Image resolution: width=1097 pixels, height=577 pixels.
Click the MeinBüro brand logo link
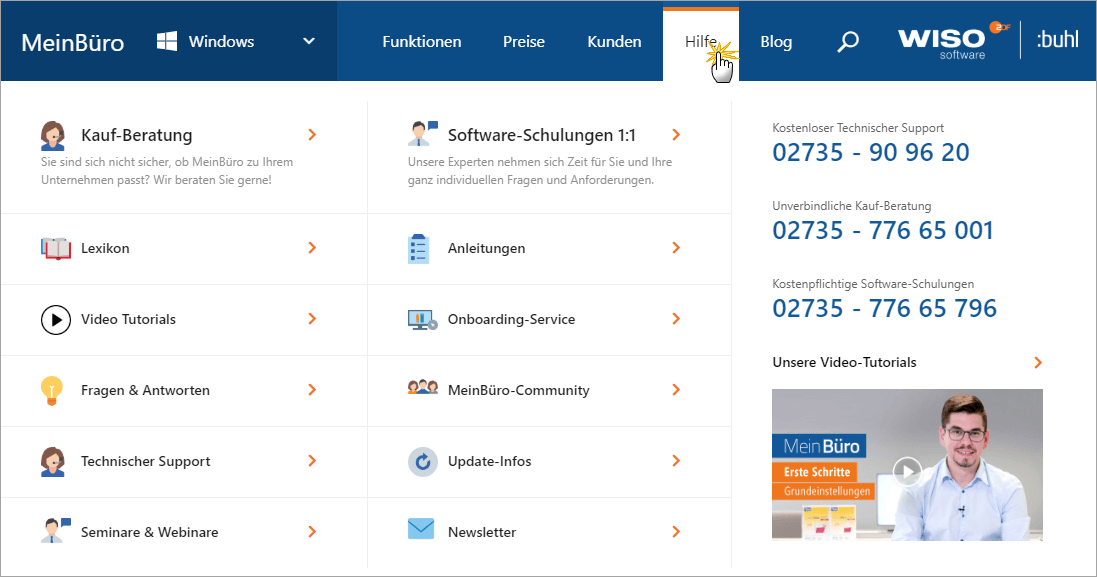click(x=73, y=43)
